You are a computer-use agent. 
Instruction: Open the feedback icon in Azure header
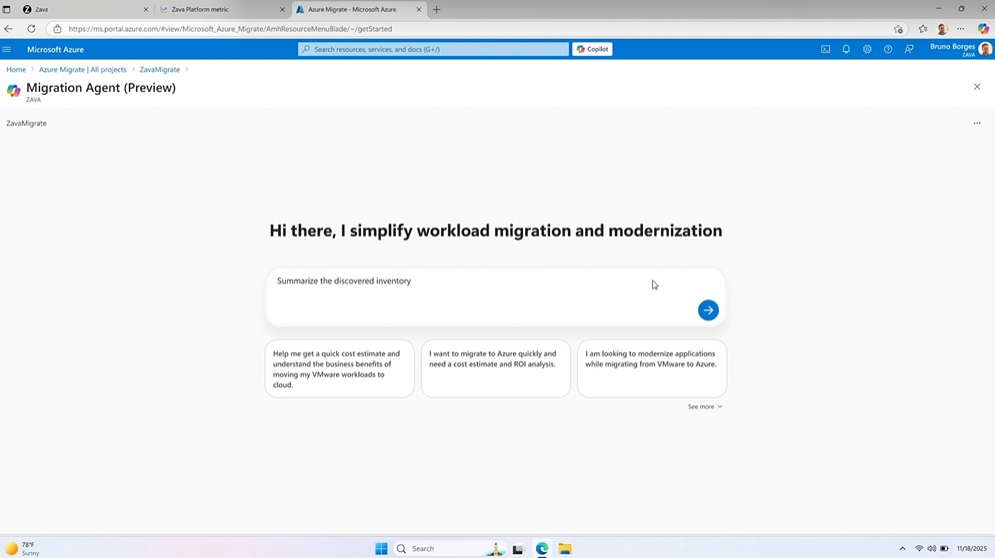click(909, 49)
